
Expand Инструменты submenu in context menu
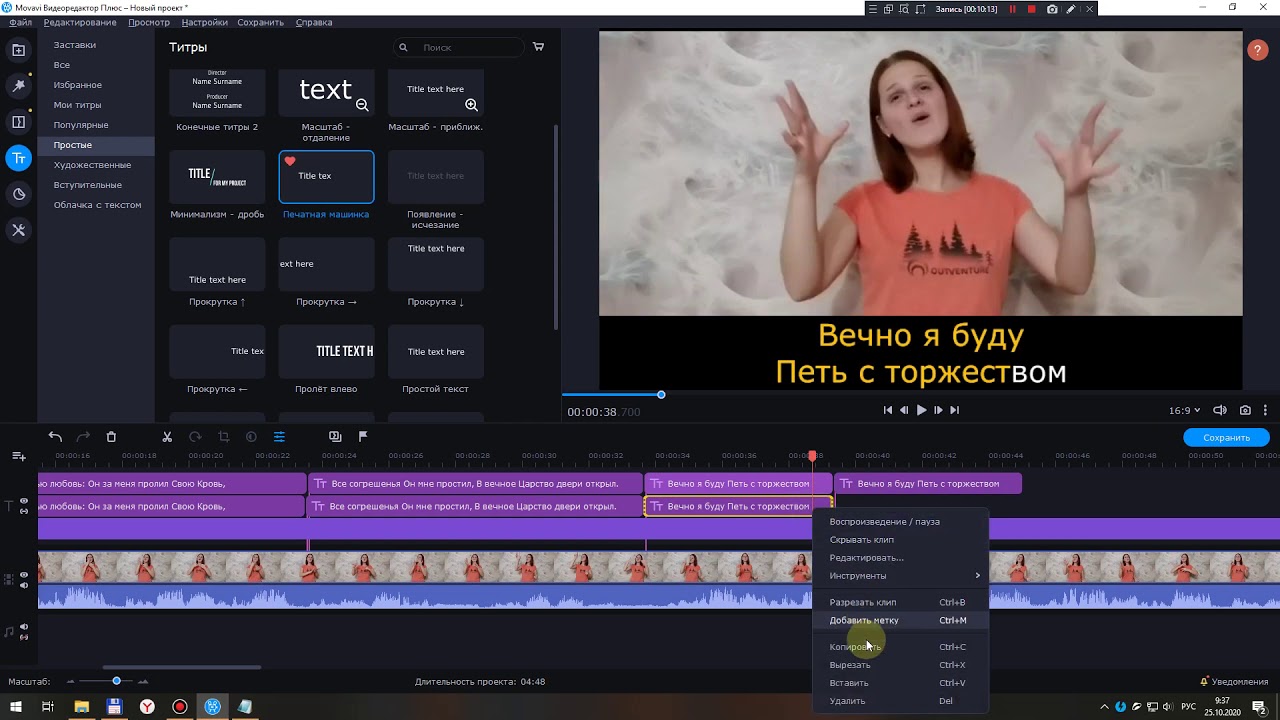(x=903, y=575)
